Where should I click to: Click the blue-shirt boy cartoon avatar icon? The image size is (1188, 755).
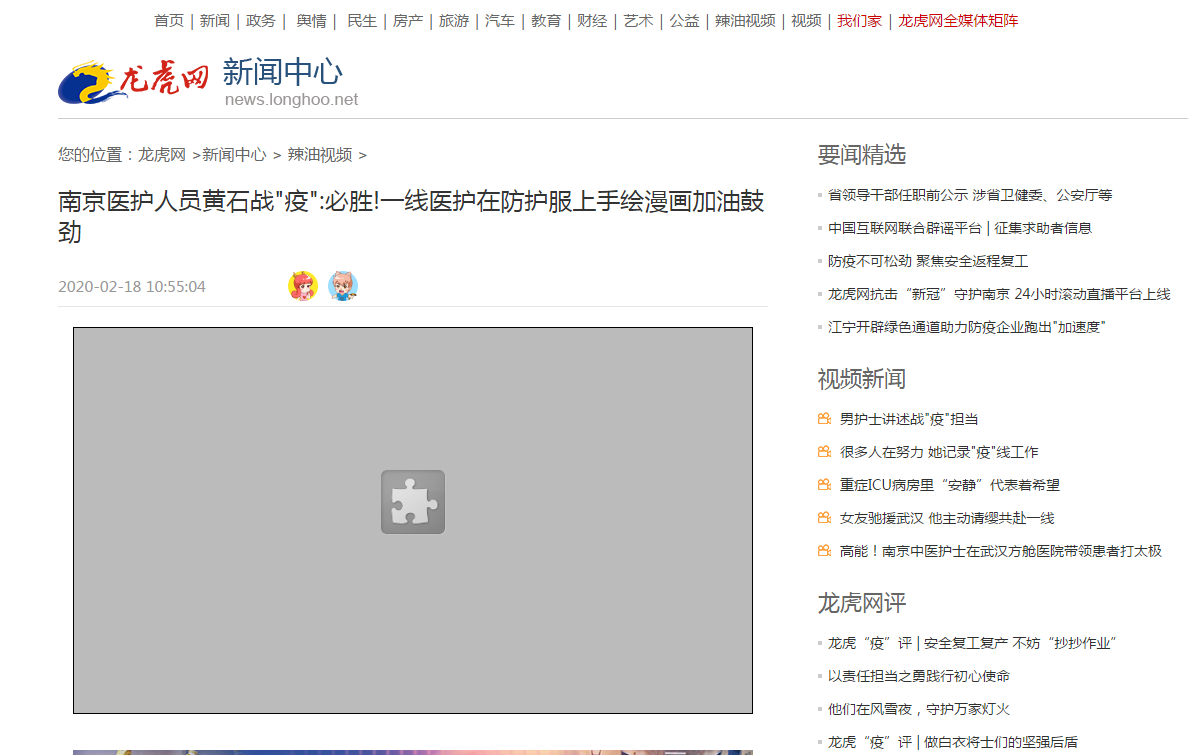pos(343,286)
